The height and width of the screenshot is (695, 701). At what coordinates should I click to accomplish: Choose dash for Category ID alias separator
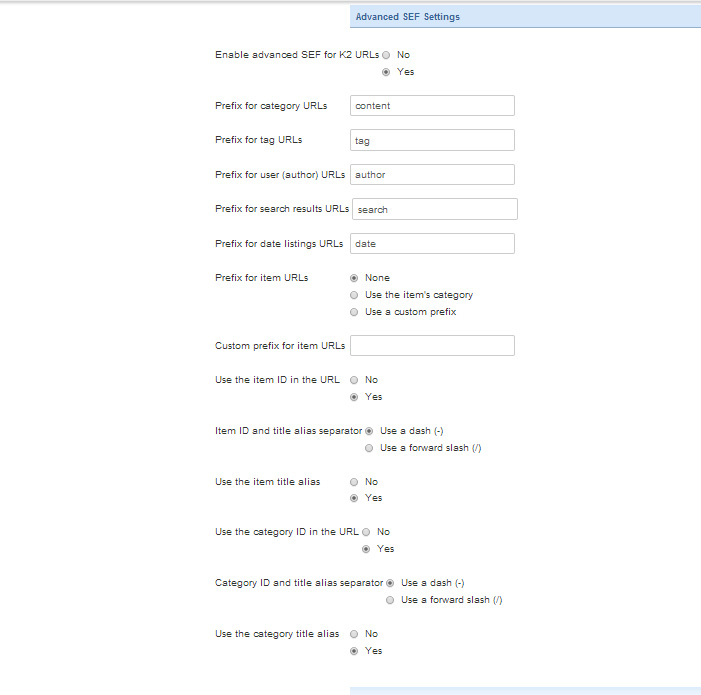pyautogui.click(x=390, y=583)
